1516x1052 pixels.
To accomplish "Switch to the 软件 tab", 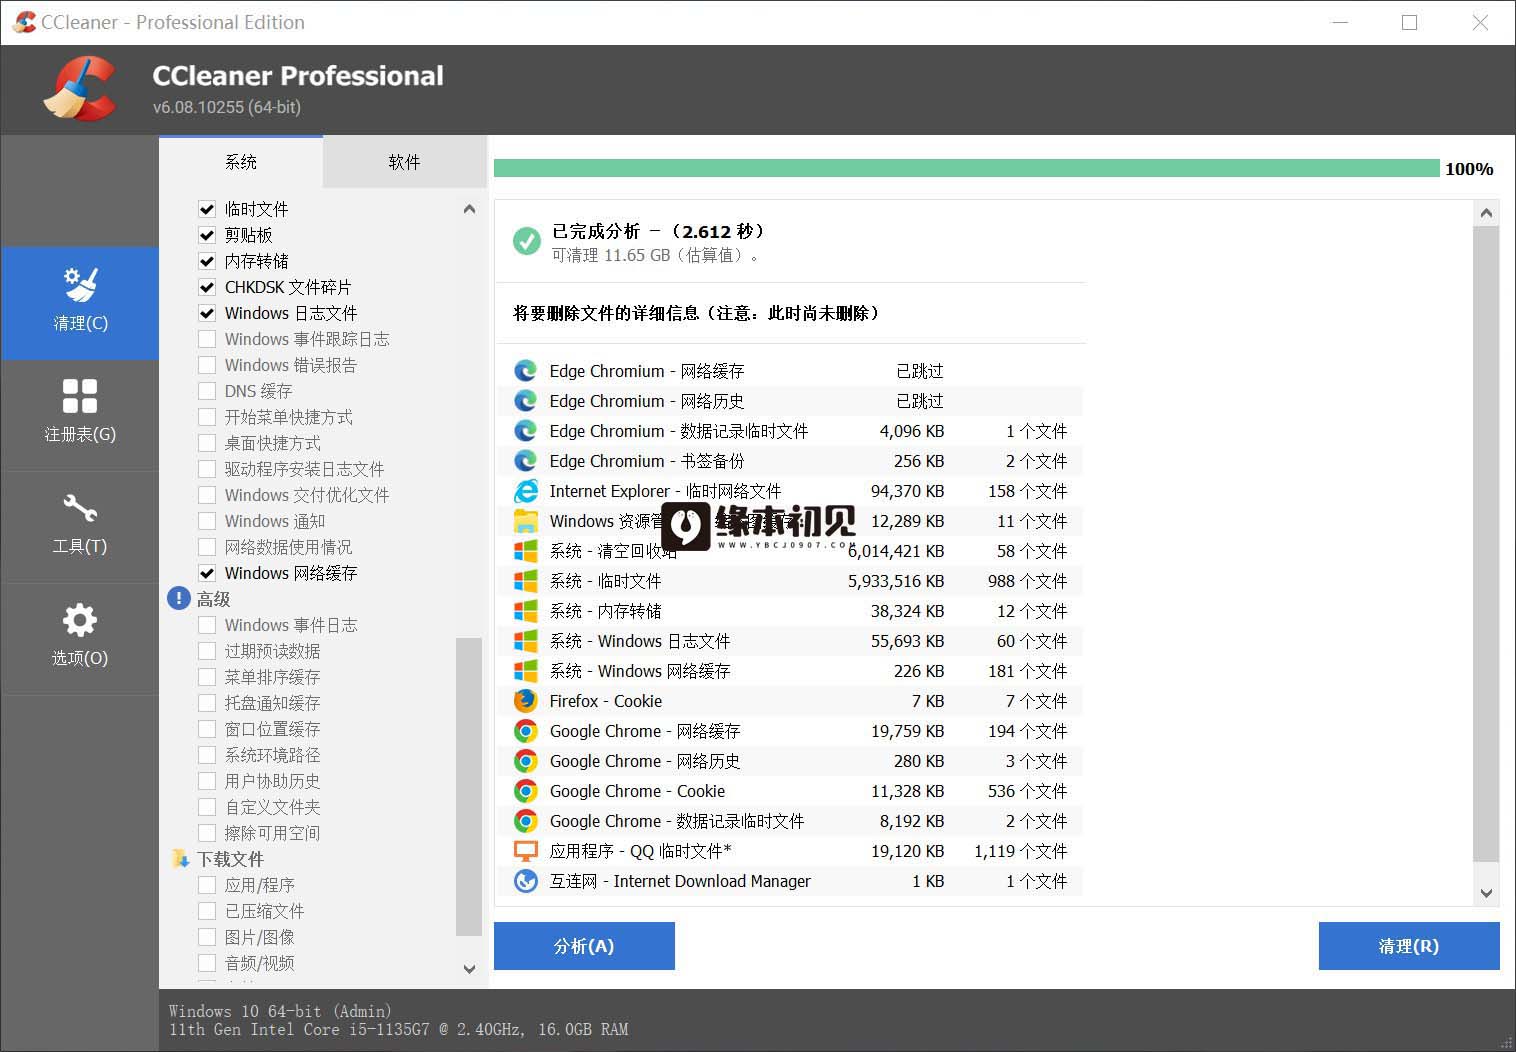I will pos(404,162).
